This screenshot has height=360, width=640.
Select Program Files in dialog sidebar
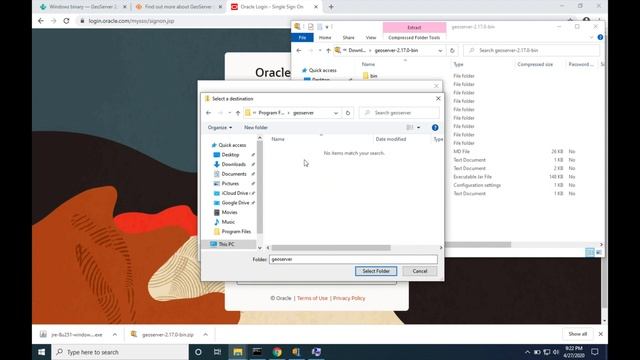coord(236,231)
